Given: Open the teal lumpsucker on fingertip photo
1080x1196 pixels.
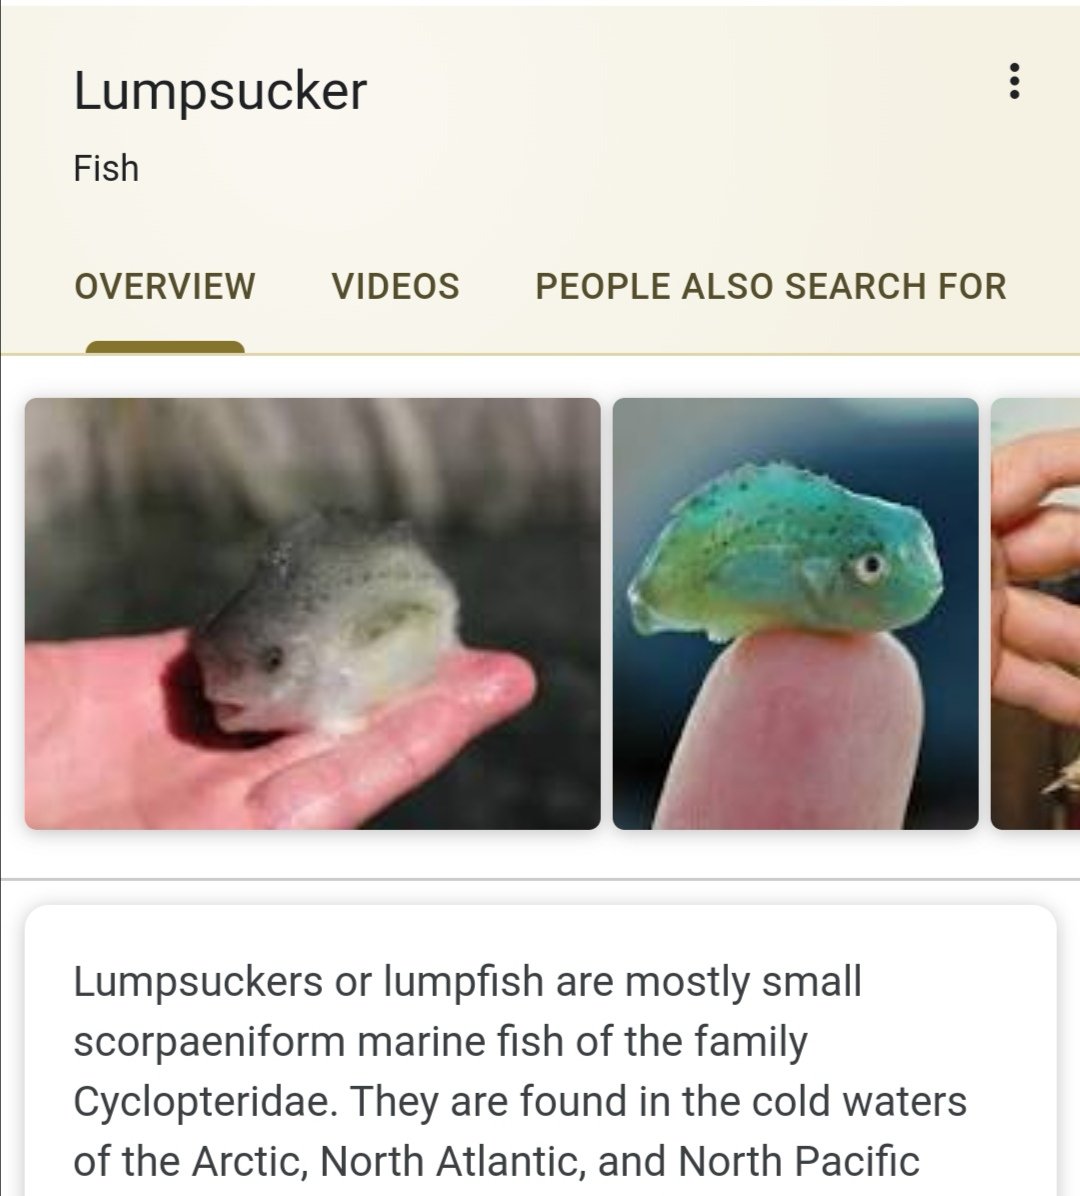Looking at the screenshot, I should [796, 613].
